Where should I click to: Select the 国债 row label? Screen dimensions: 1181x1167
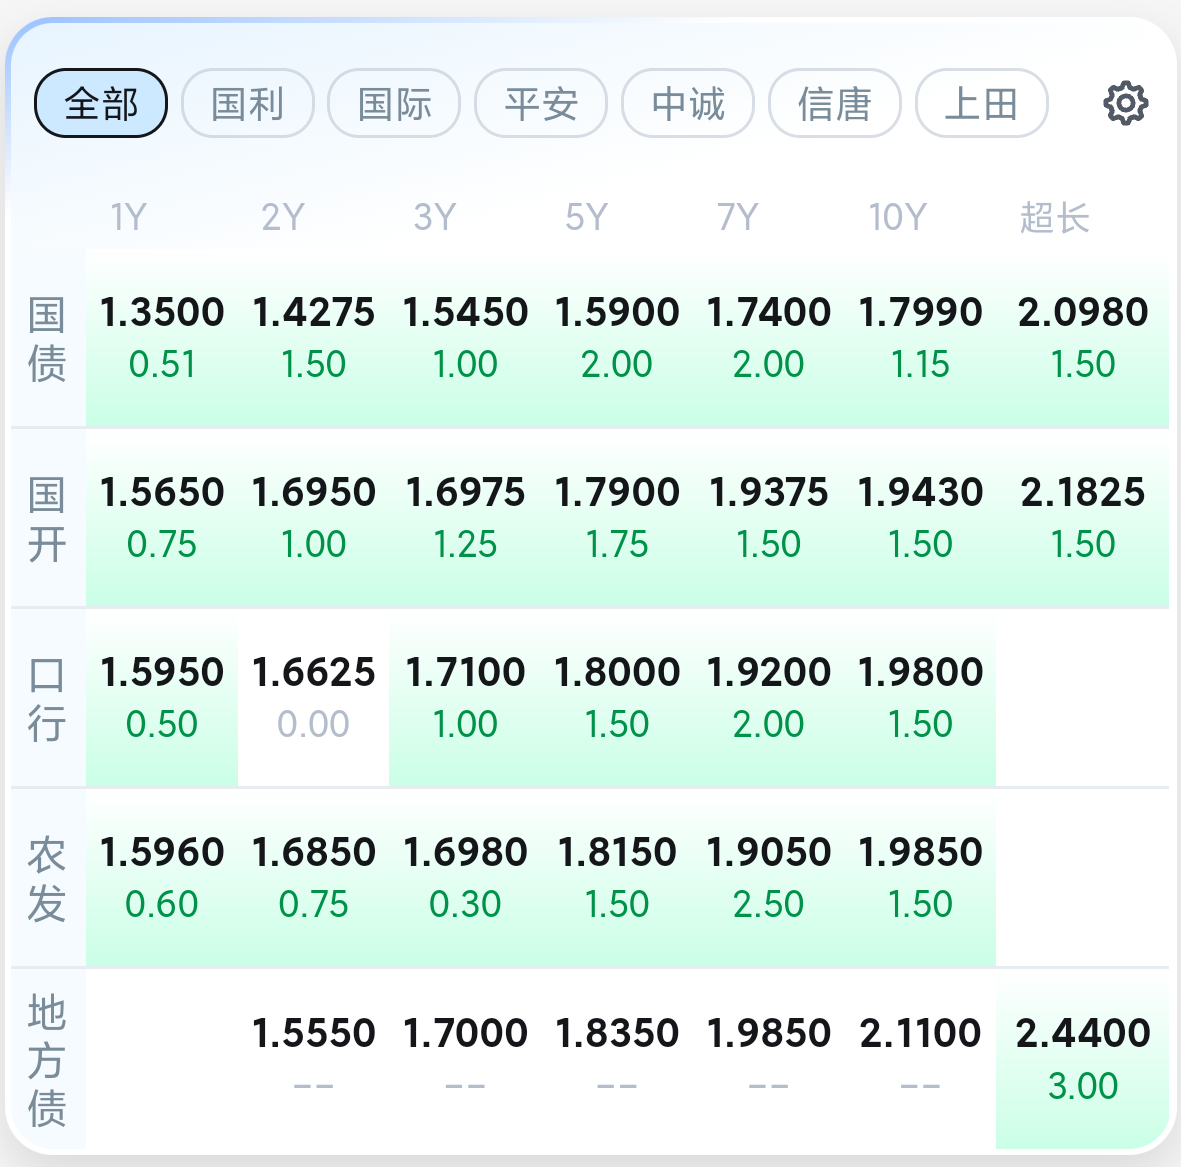[x=47, y=339]
